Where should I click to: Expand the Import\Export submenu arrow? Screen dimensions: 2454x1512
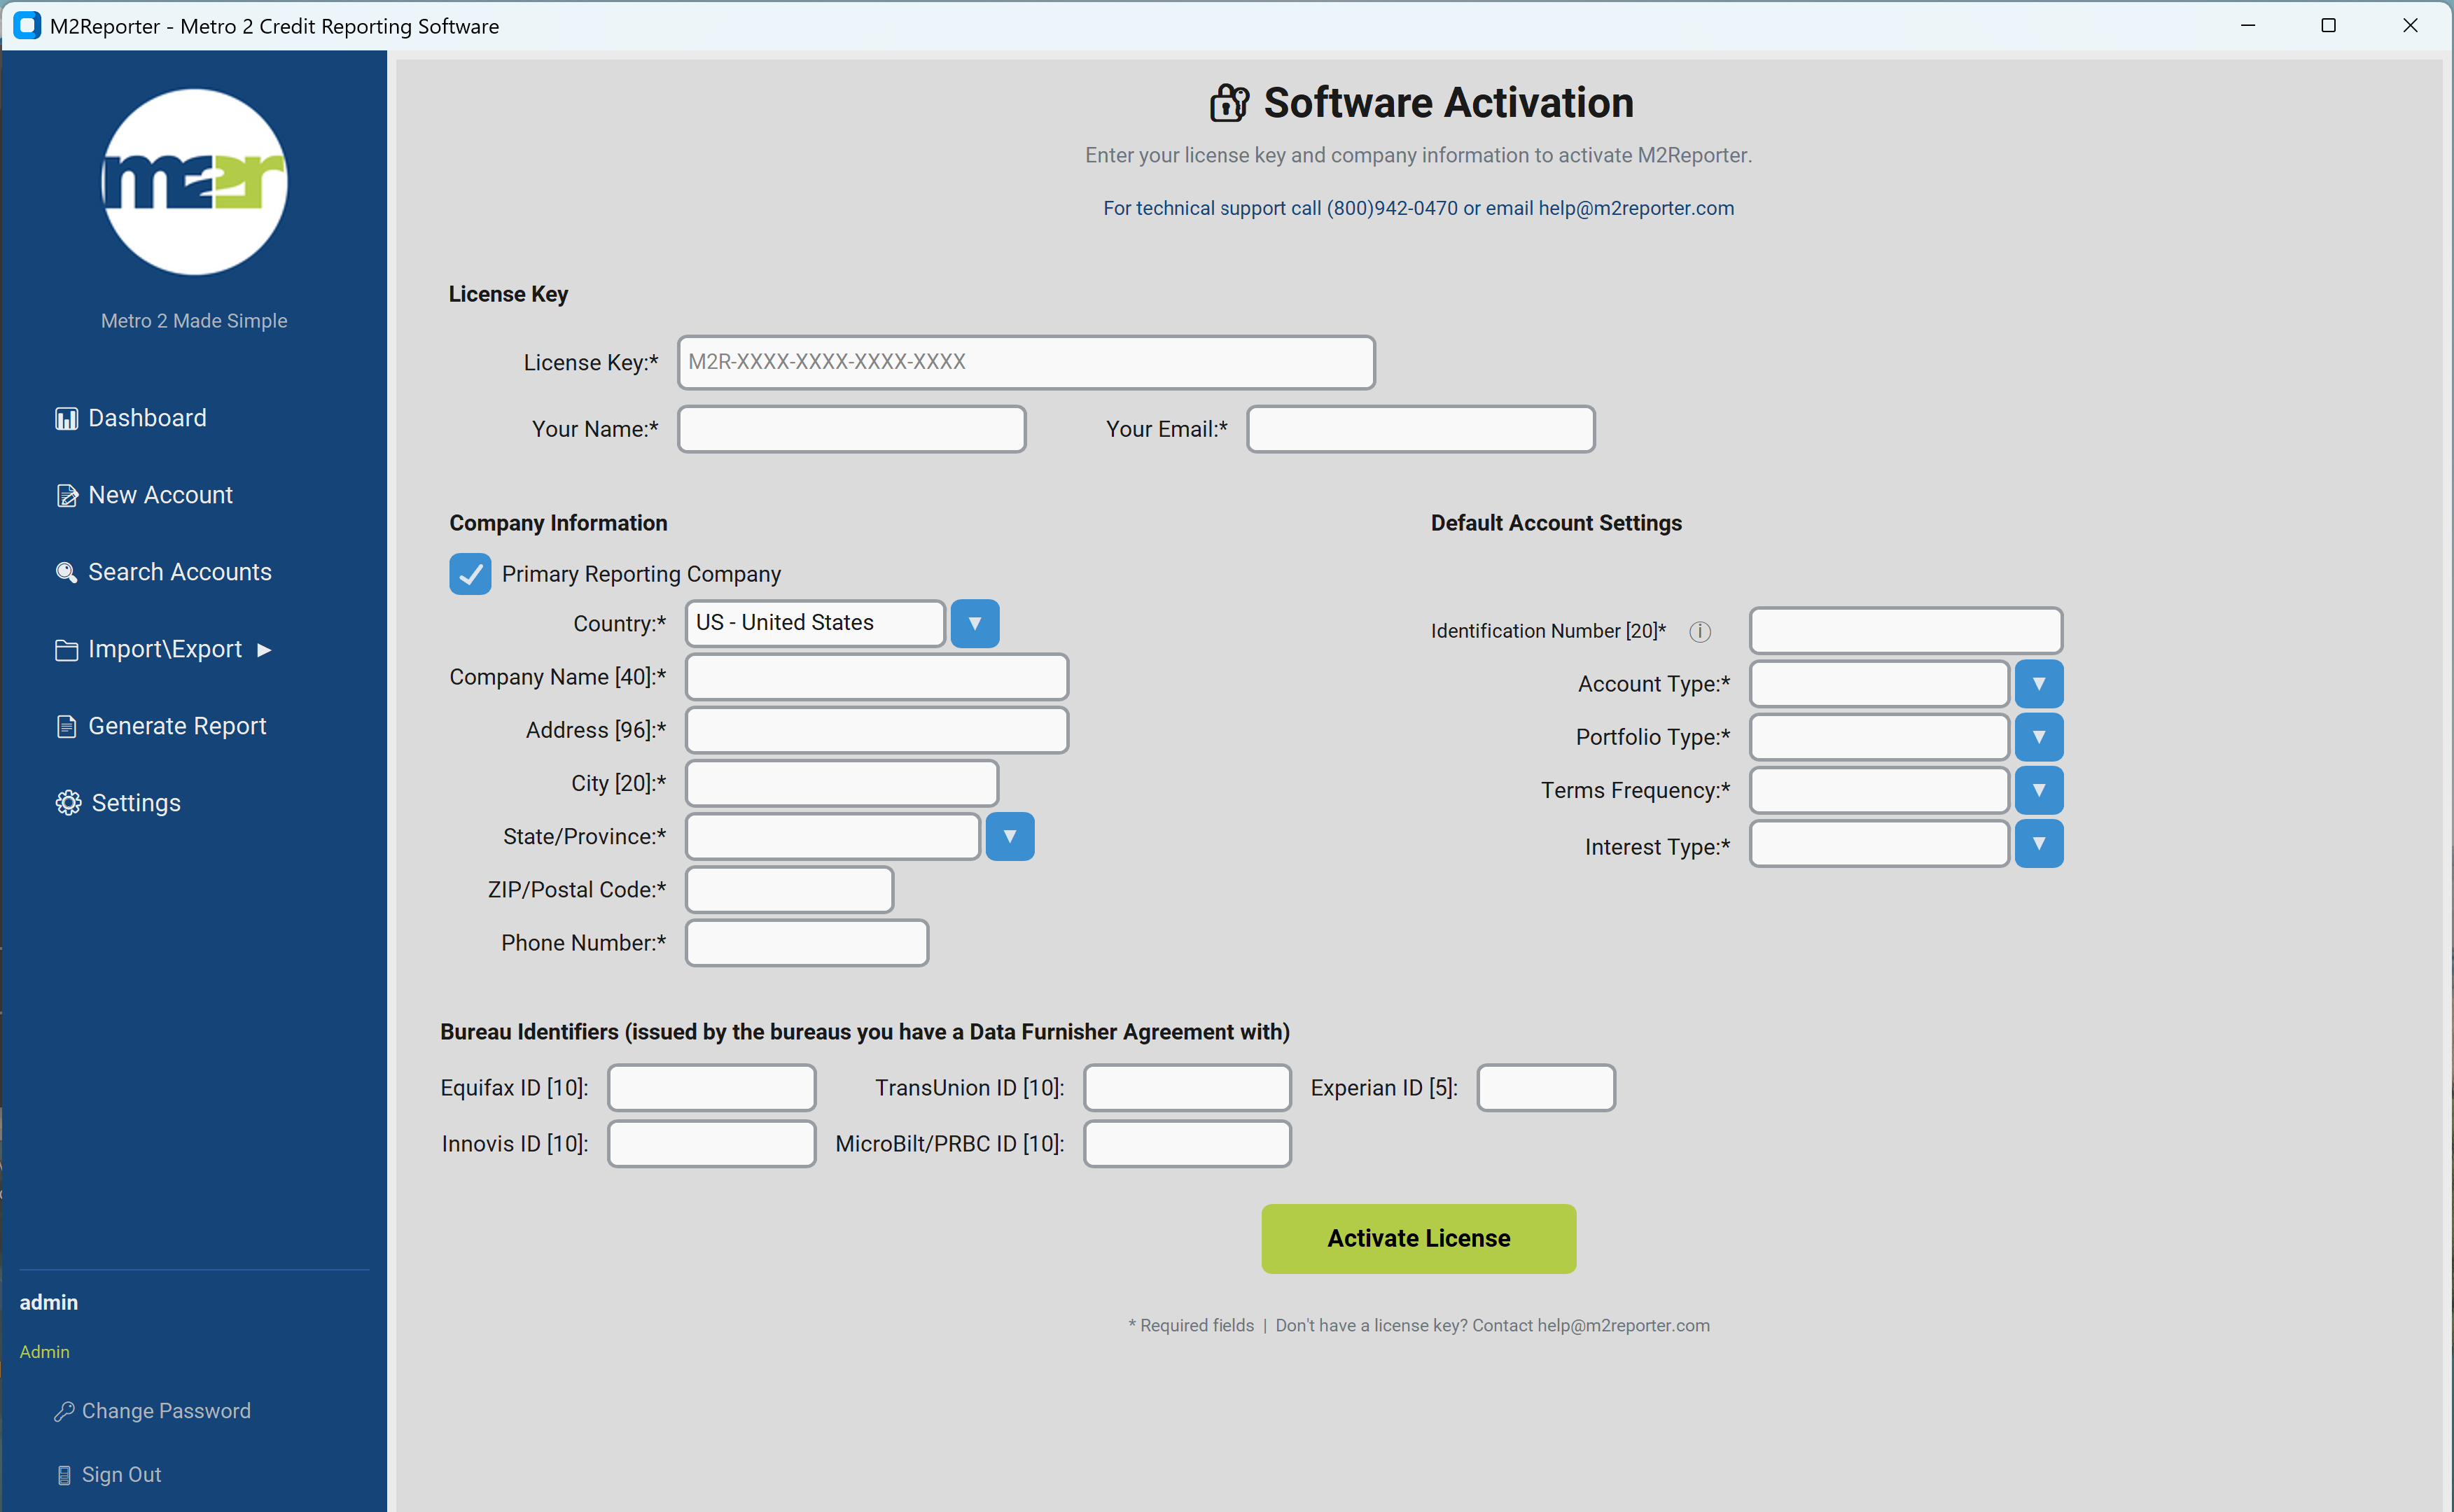click(264, 650)
